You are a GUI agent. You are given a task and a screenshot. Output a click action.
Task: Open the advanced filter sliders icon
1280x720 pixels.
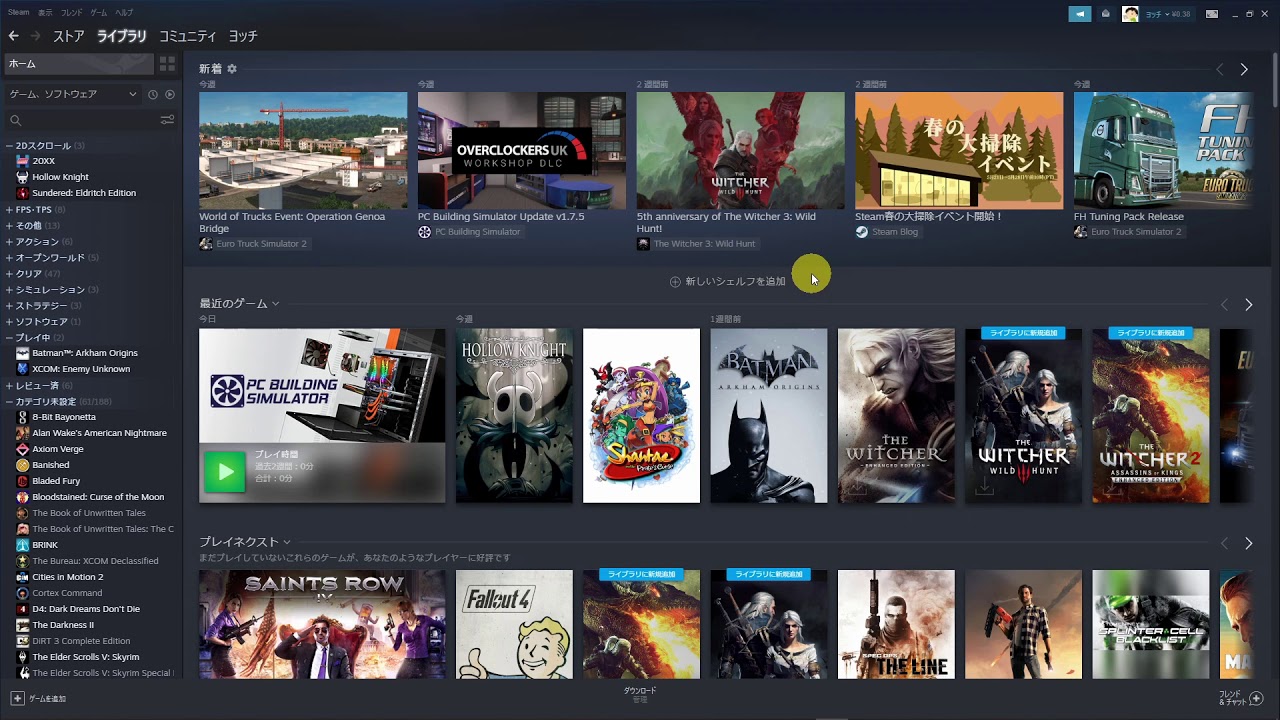click(x=167, y=120)
